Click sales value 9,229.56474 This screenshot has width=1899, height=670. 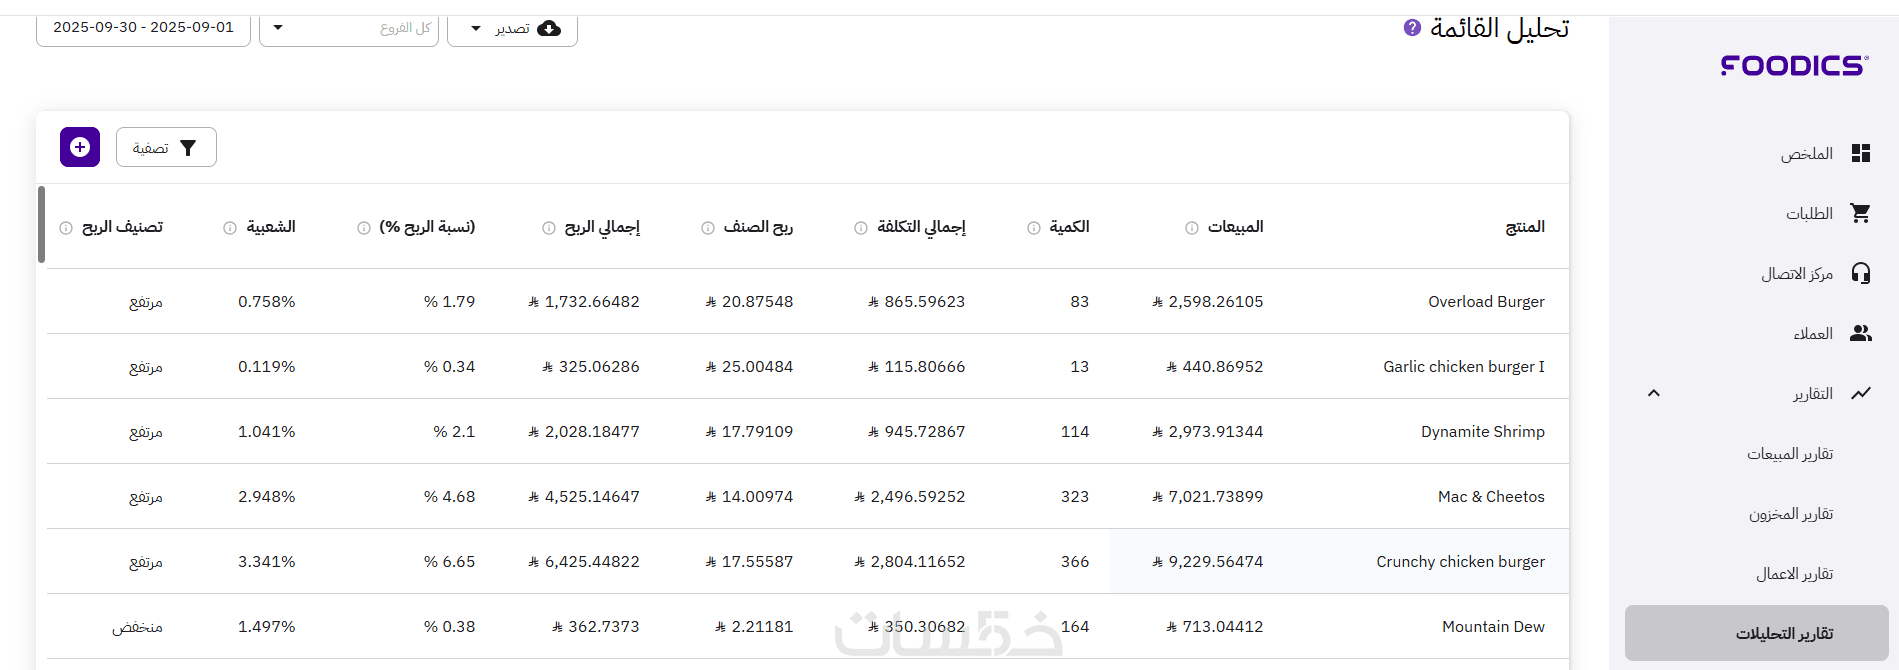click(1208, 561)
